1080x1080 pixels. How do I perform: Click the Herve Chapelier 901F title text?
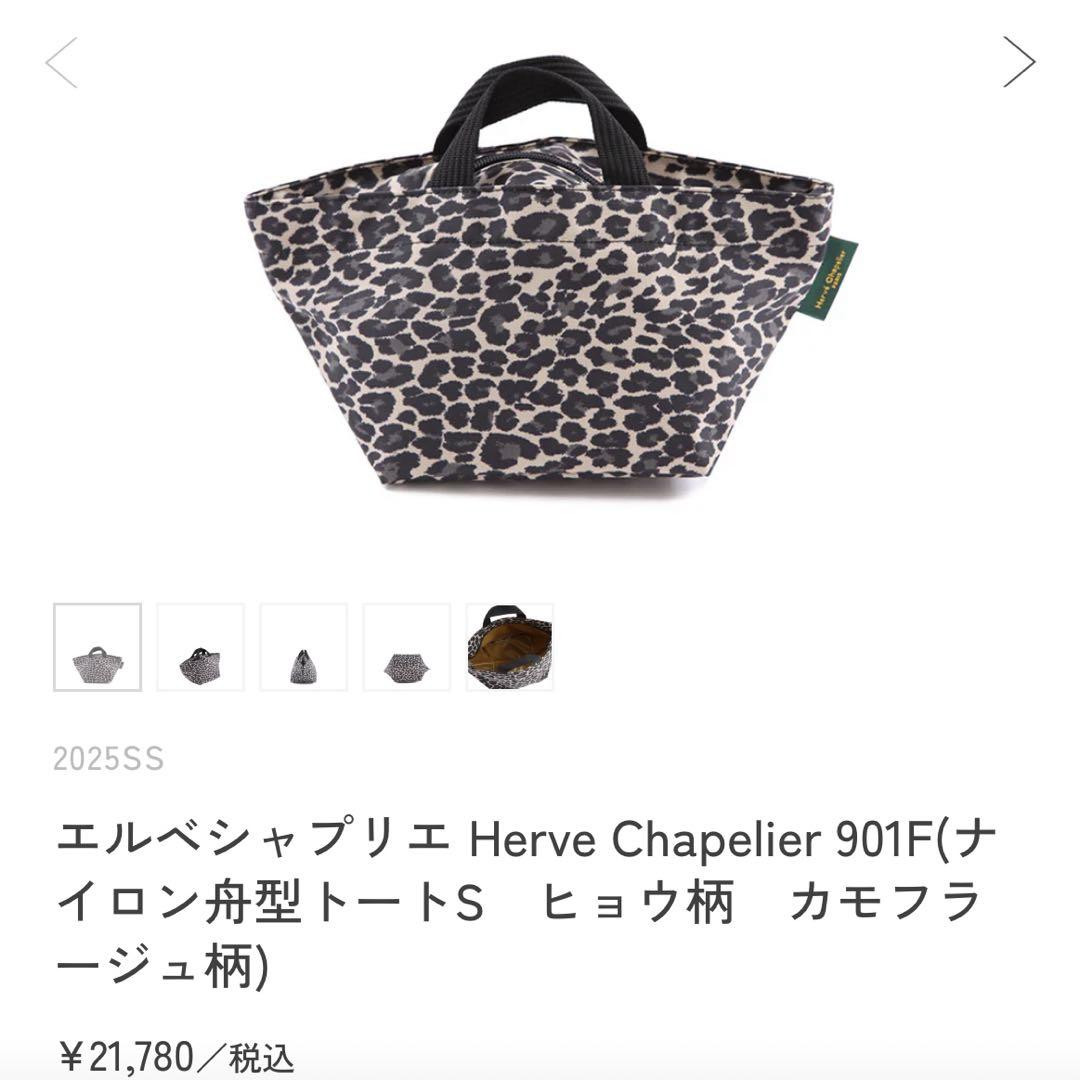coord(701,839)
